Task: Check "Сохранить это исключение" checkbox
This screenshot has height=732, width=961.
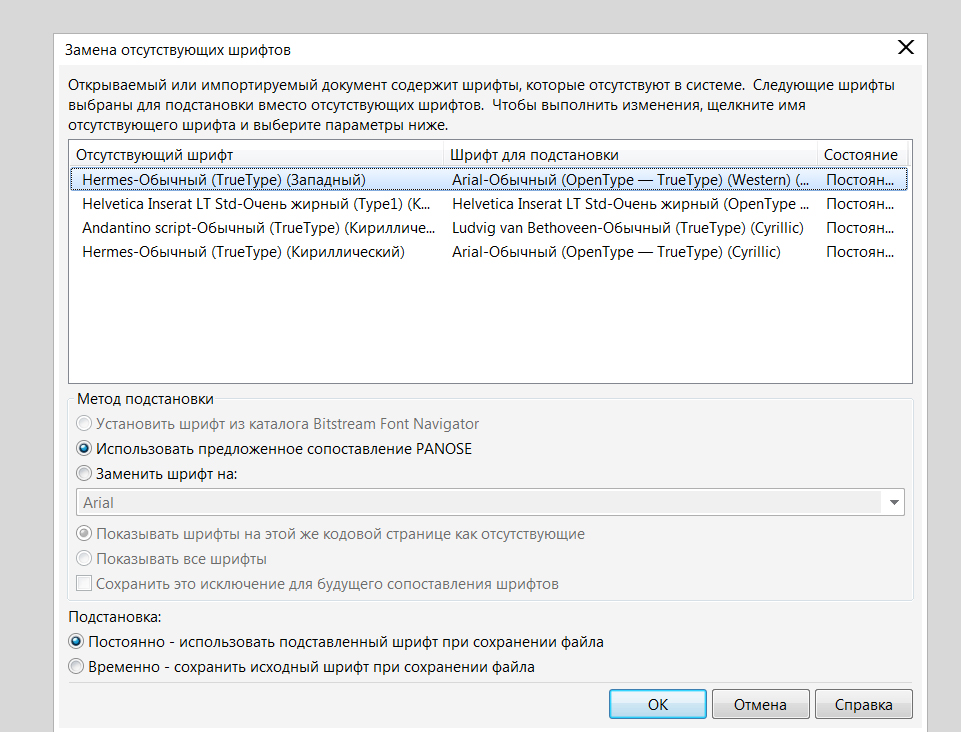Action: tap(84, 583)
